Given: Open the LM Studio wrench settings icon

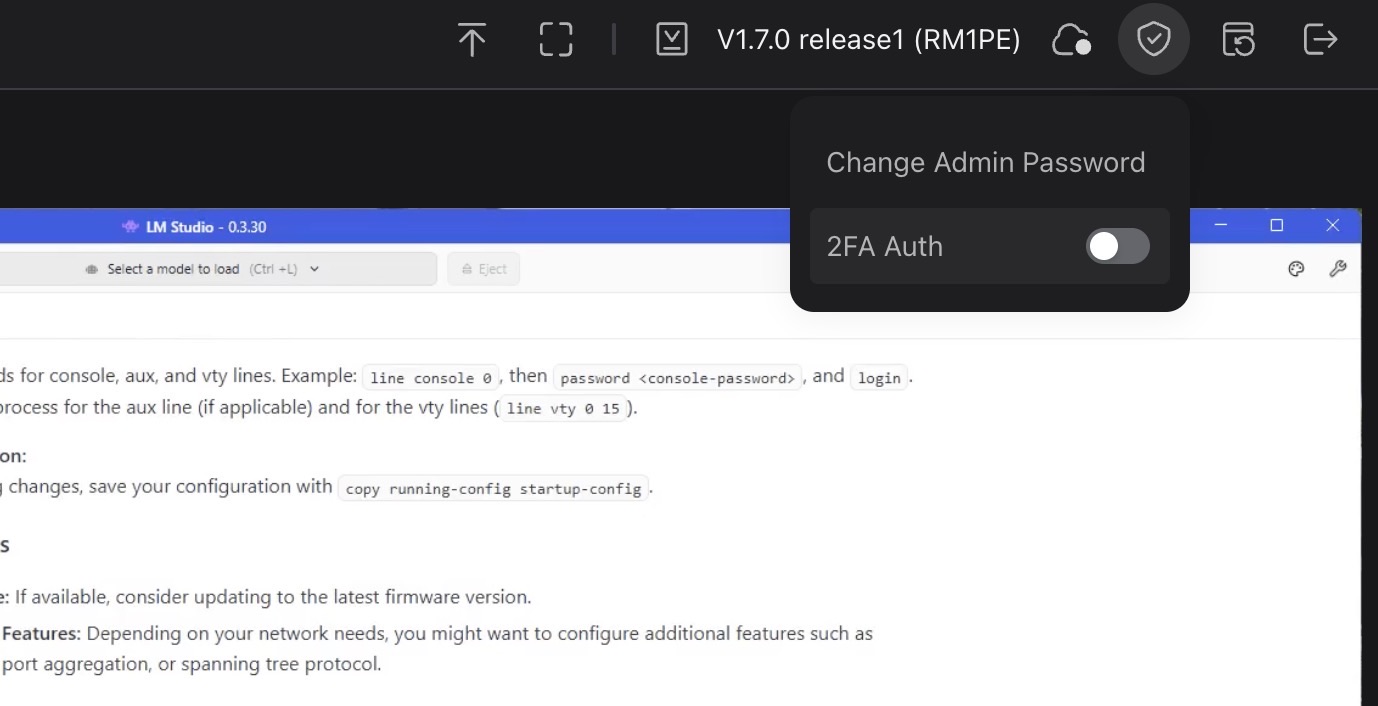Looking at the screenshot, I should coord(1337,268).
